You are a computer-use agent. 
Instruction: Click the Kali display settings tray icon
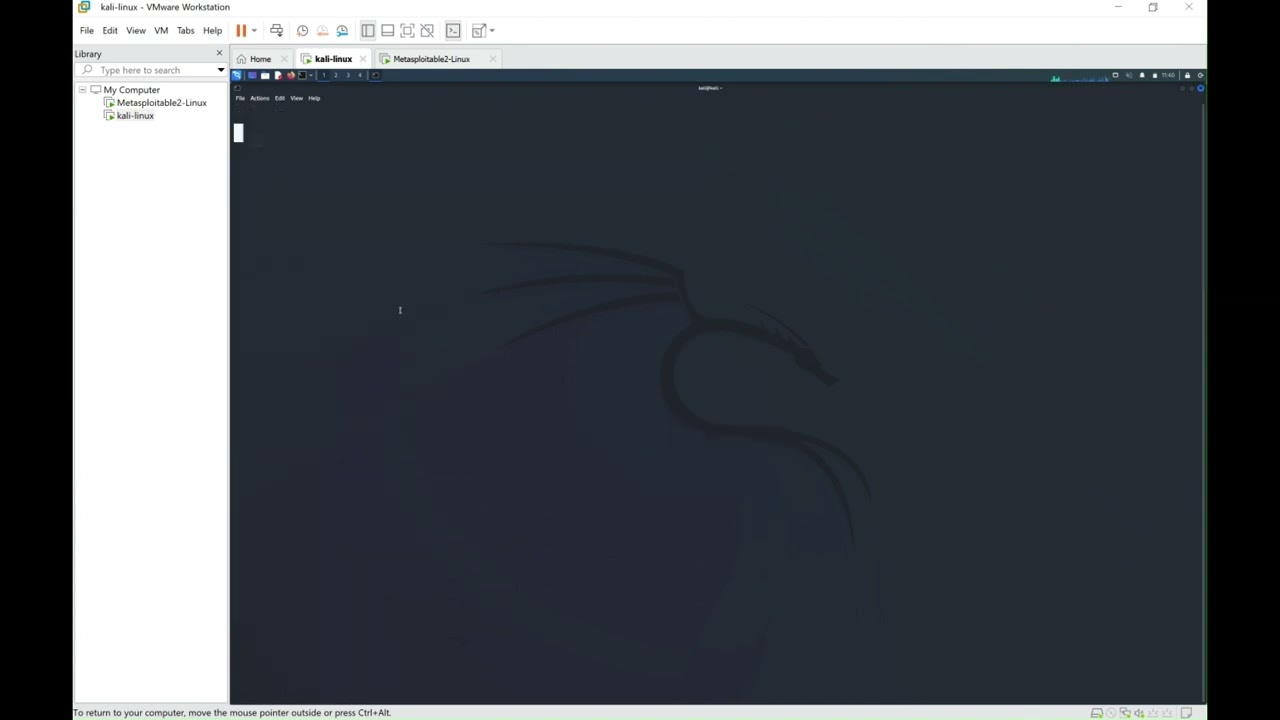click(x=1115, y=75)
